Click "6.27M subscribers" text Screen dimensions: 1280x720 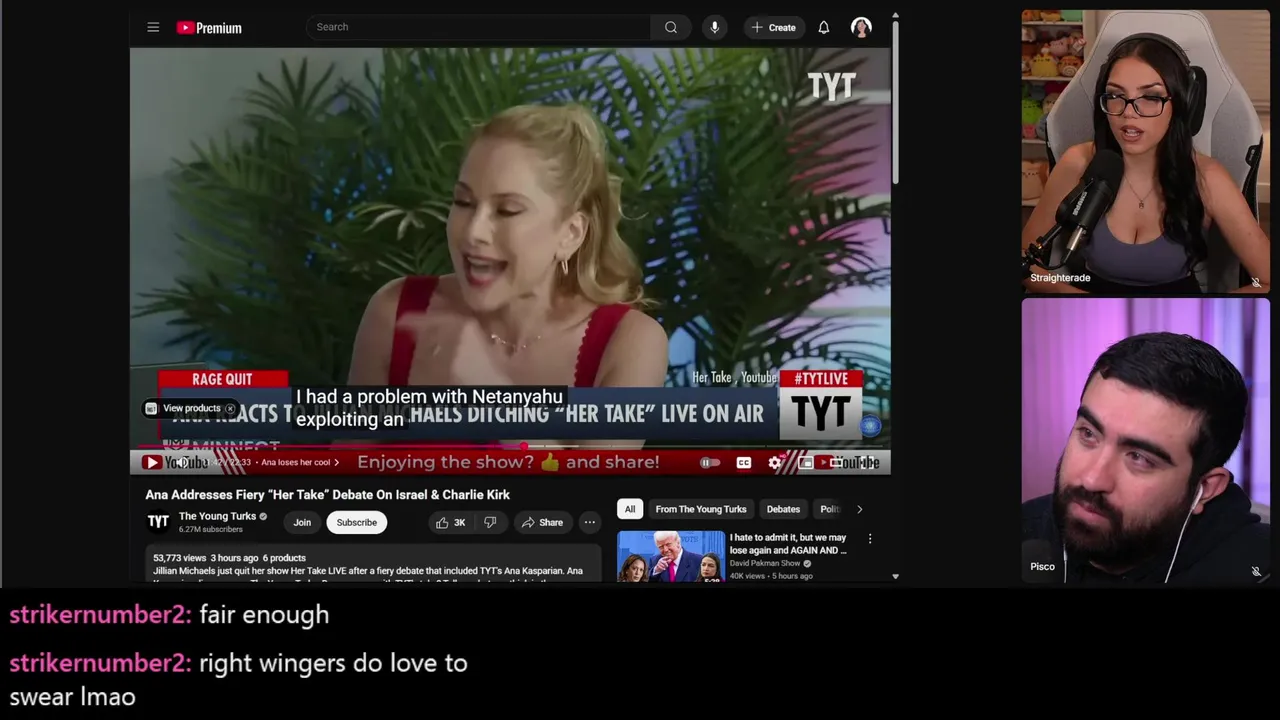(210, 529)
